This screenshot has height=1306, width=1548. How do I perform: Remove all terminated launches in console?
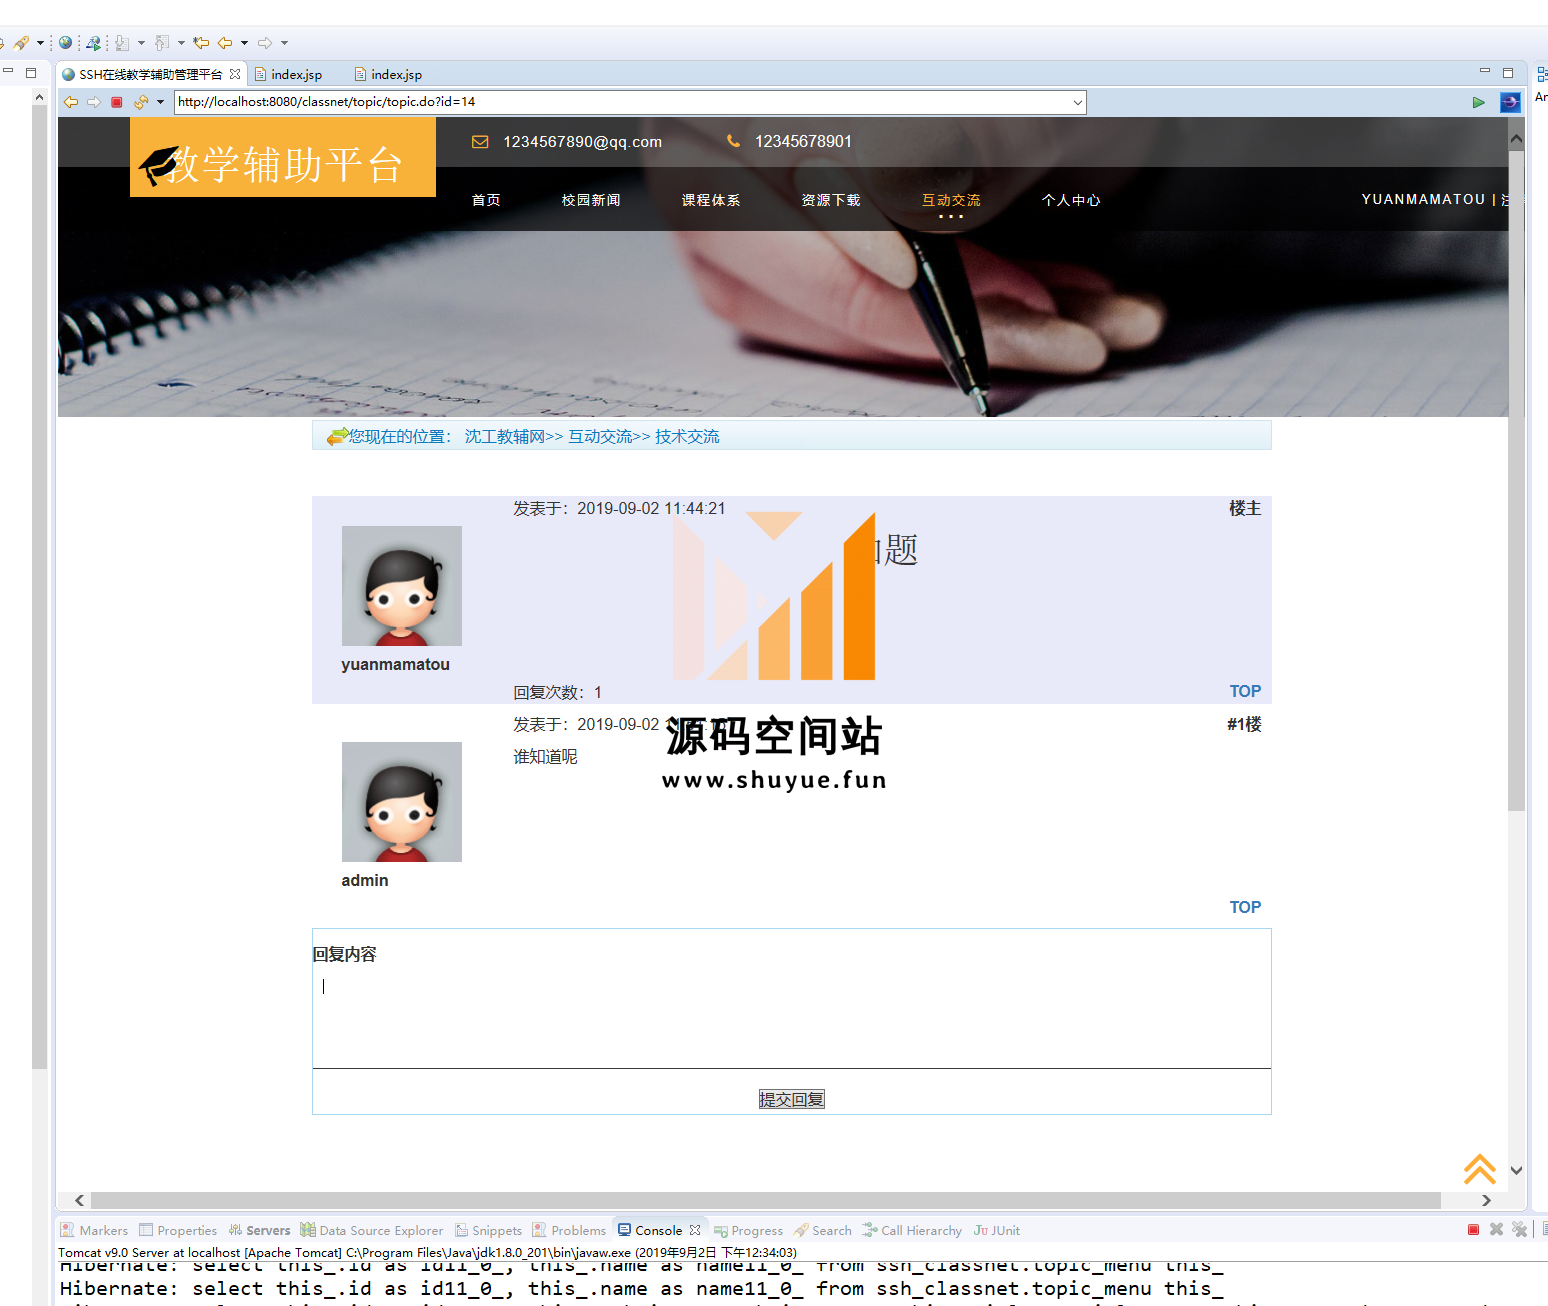pos(1519,1230)
